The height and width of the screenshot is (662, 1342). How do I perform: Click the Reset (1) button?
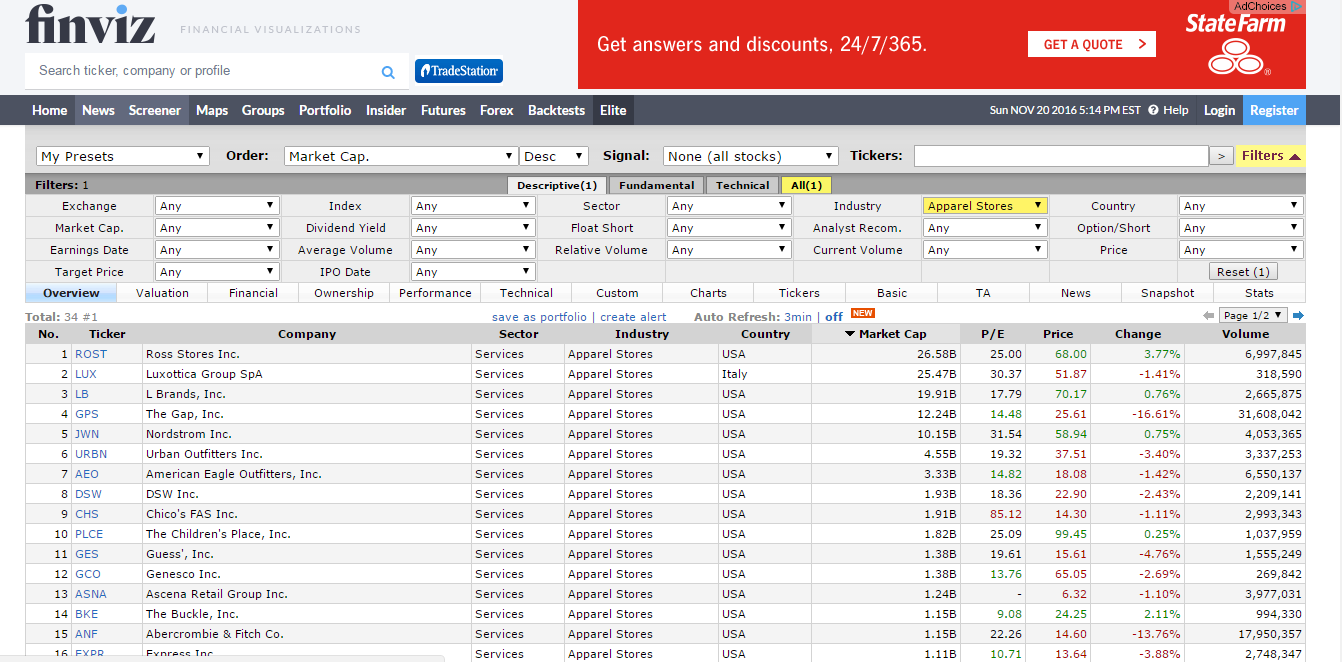point(1242,272)
